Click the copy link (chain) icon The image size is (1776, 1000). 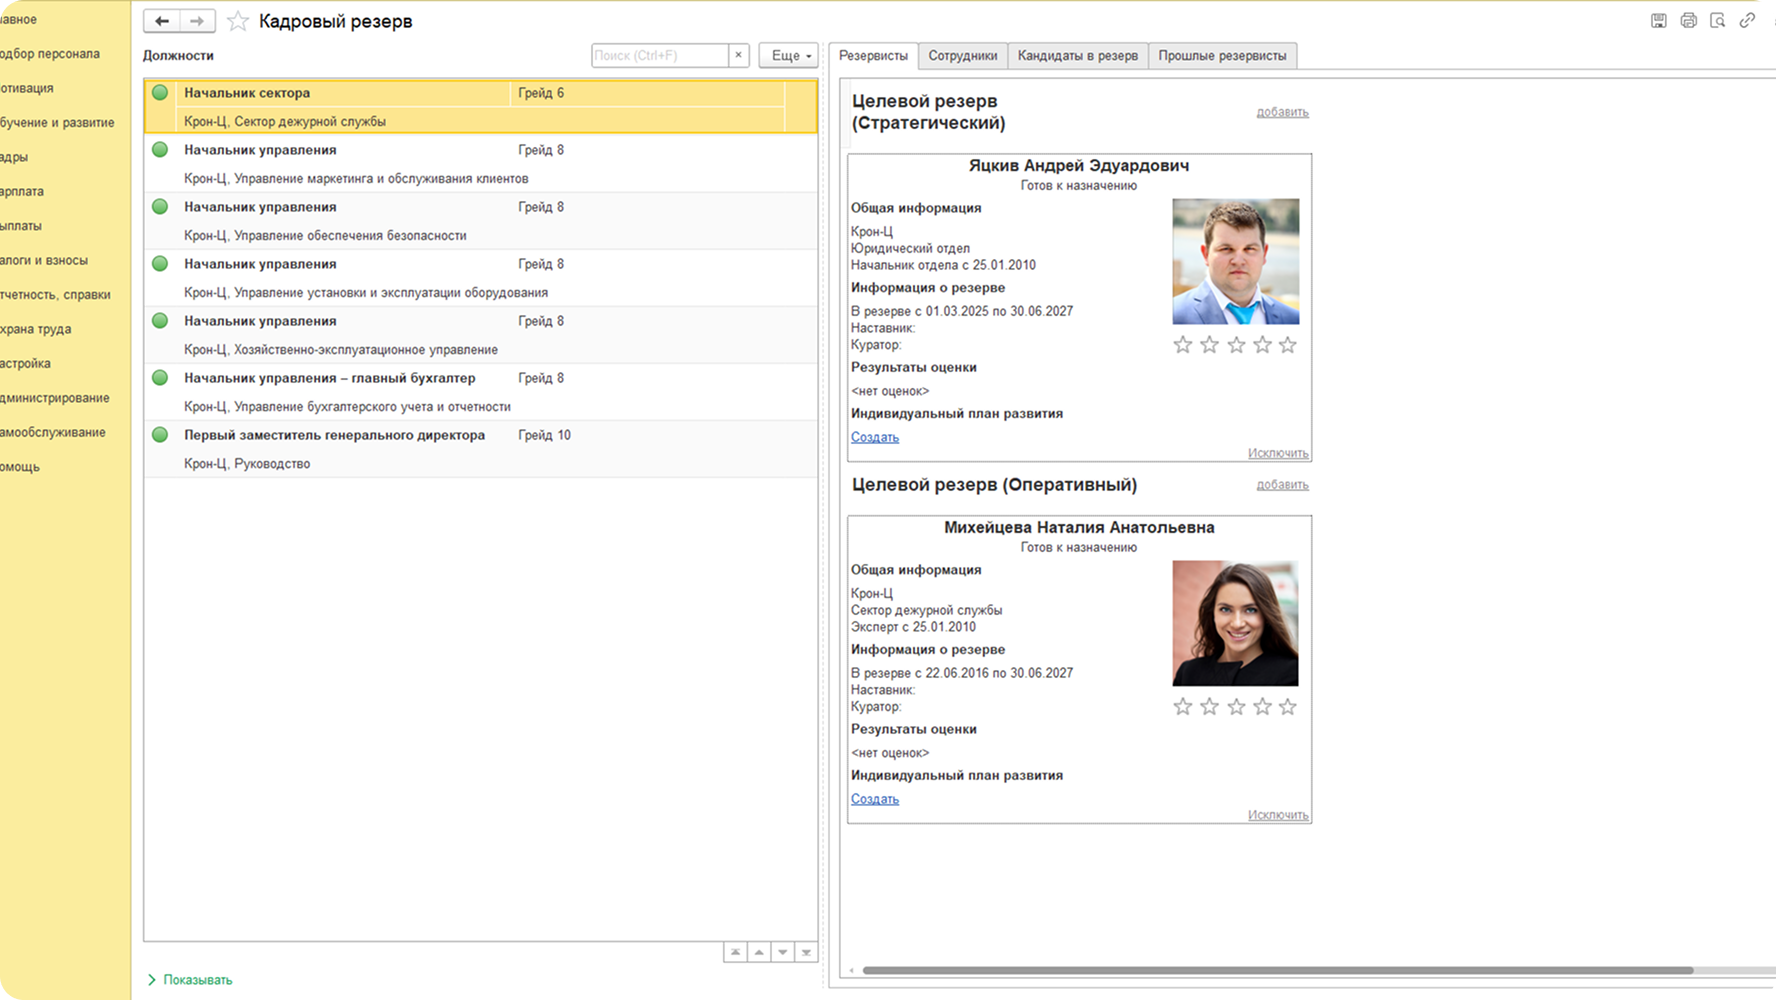click(1747, 21)
